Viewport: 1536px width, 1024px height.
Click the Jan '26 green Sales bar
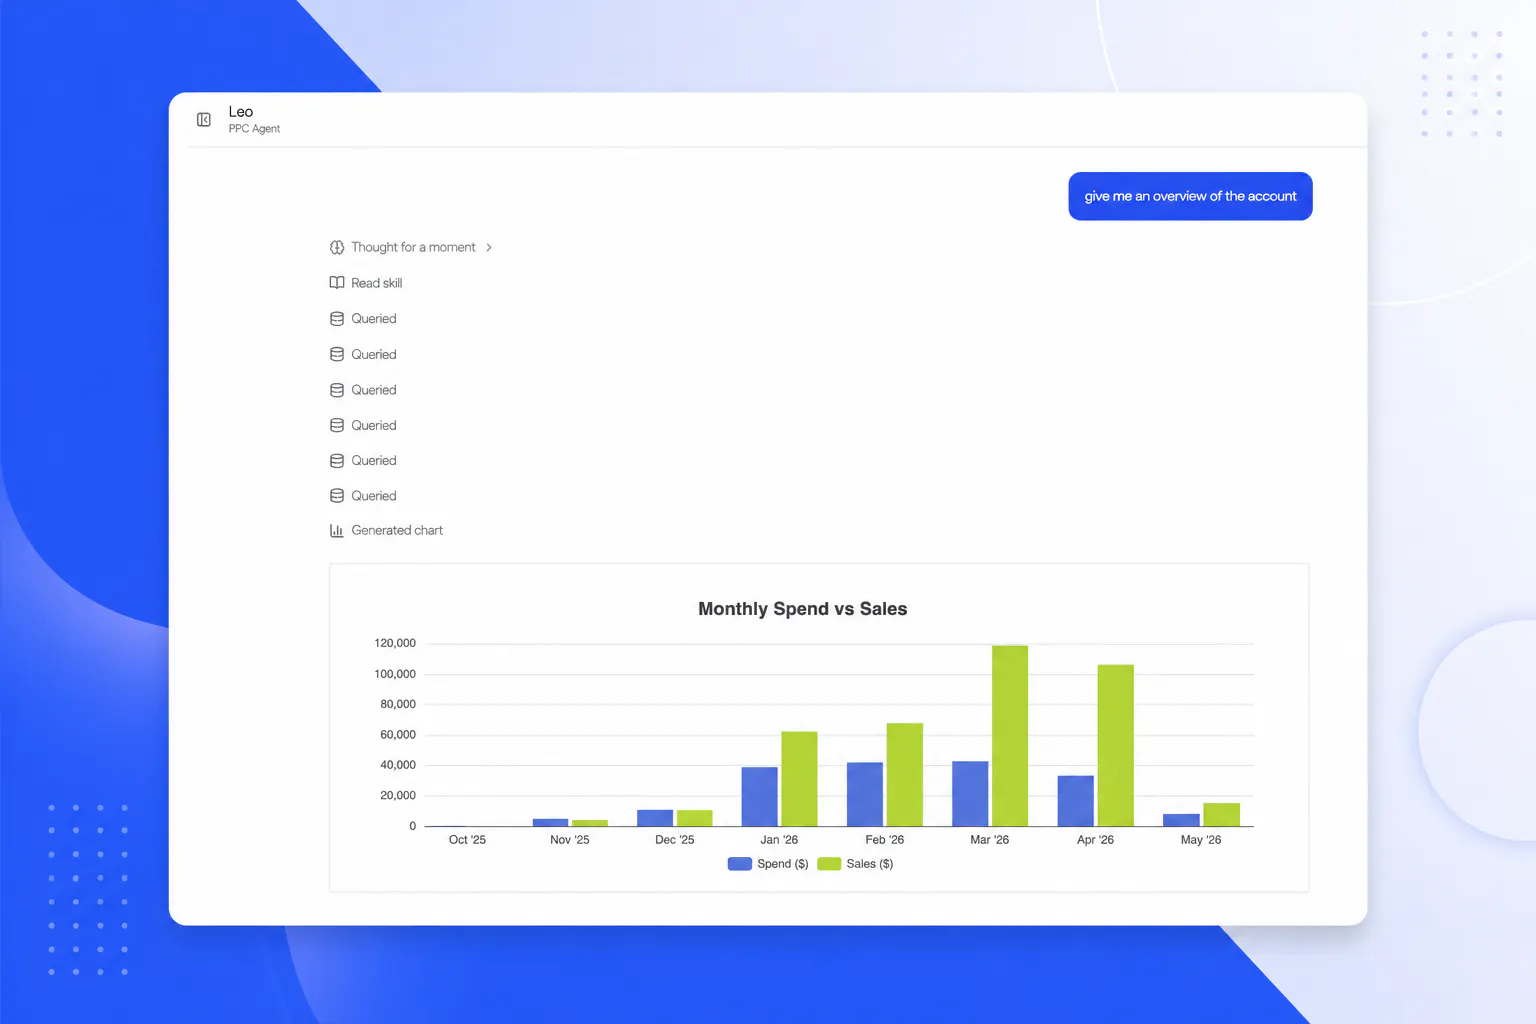pos(799,779)
